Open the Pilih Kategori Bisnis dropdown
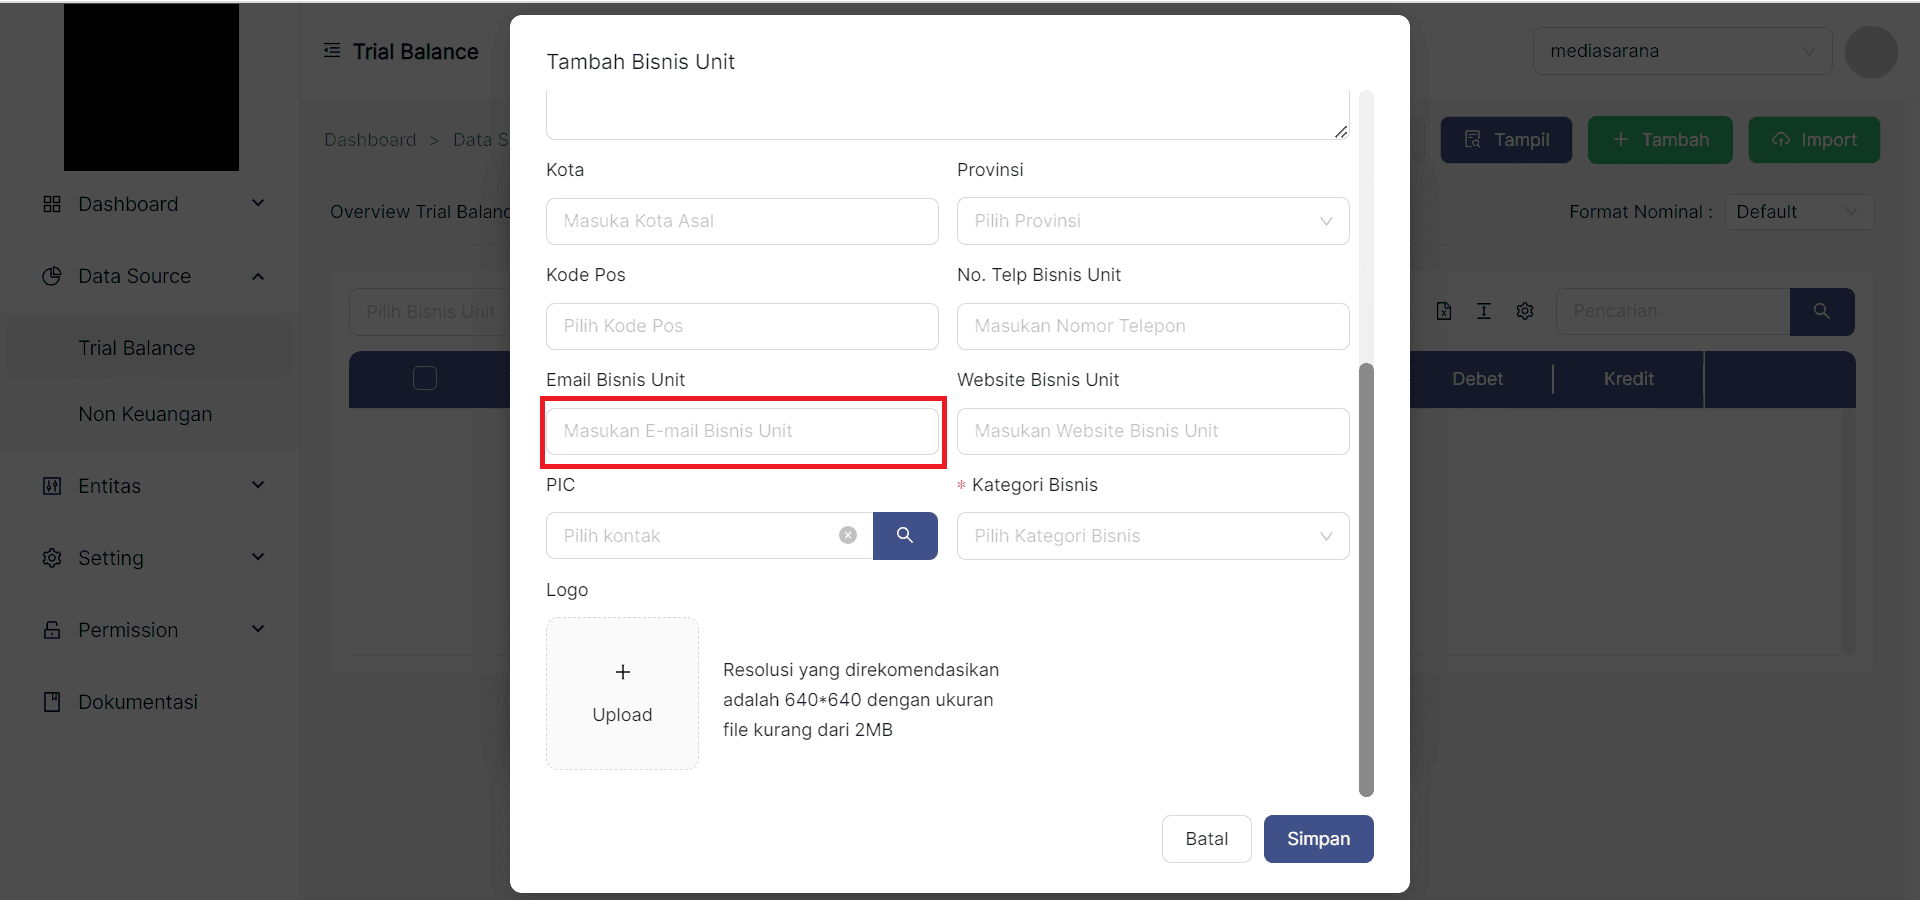1920x900 pixels. (x=1152, y=536)
